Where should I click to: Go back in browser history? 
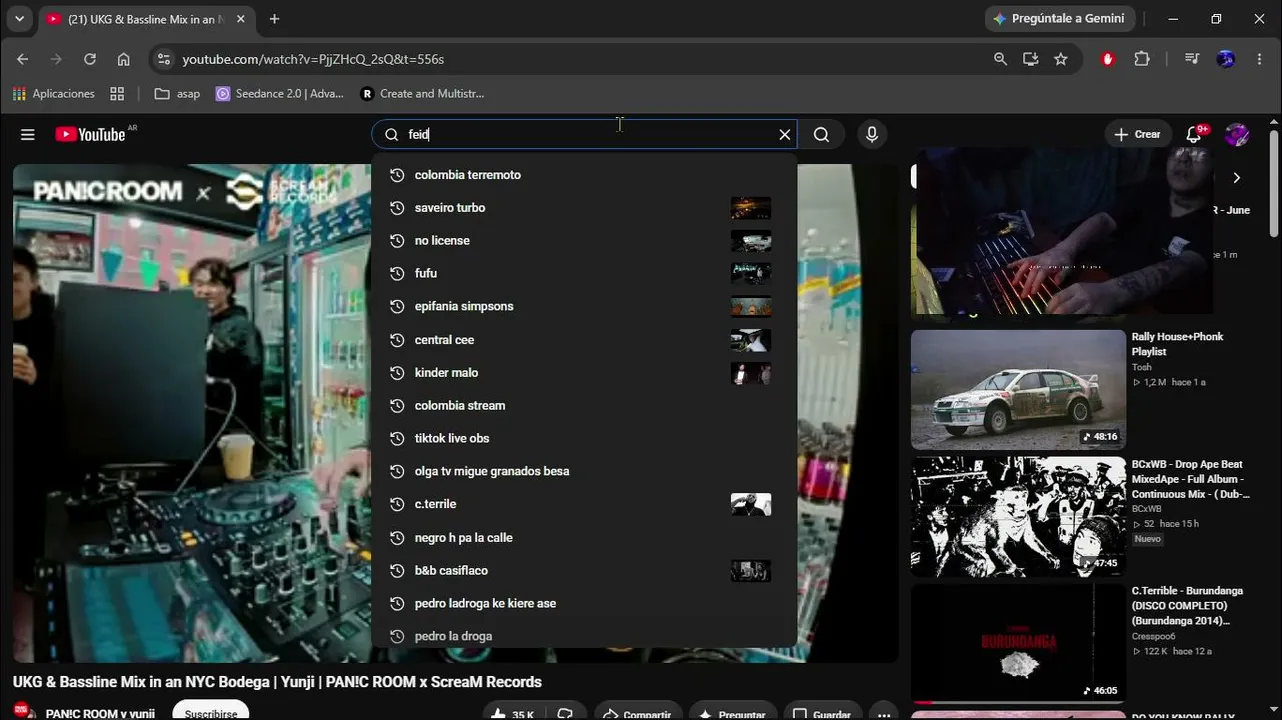click(x=23, y=59)
